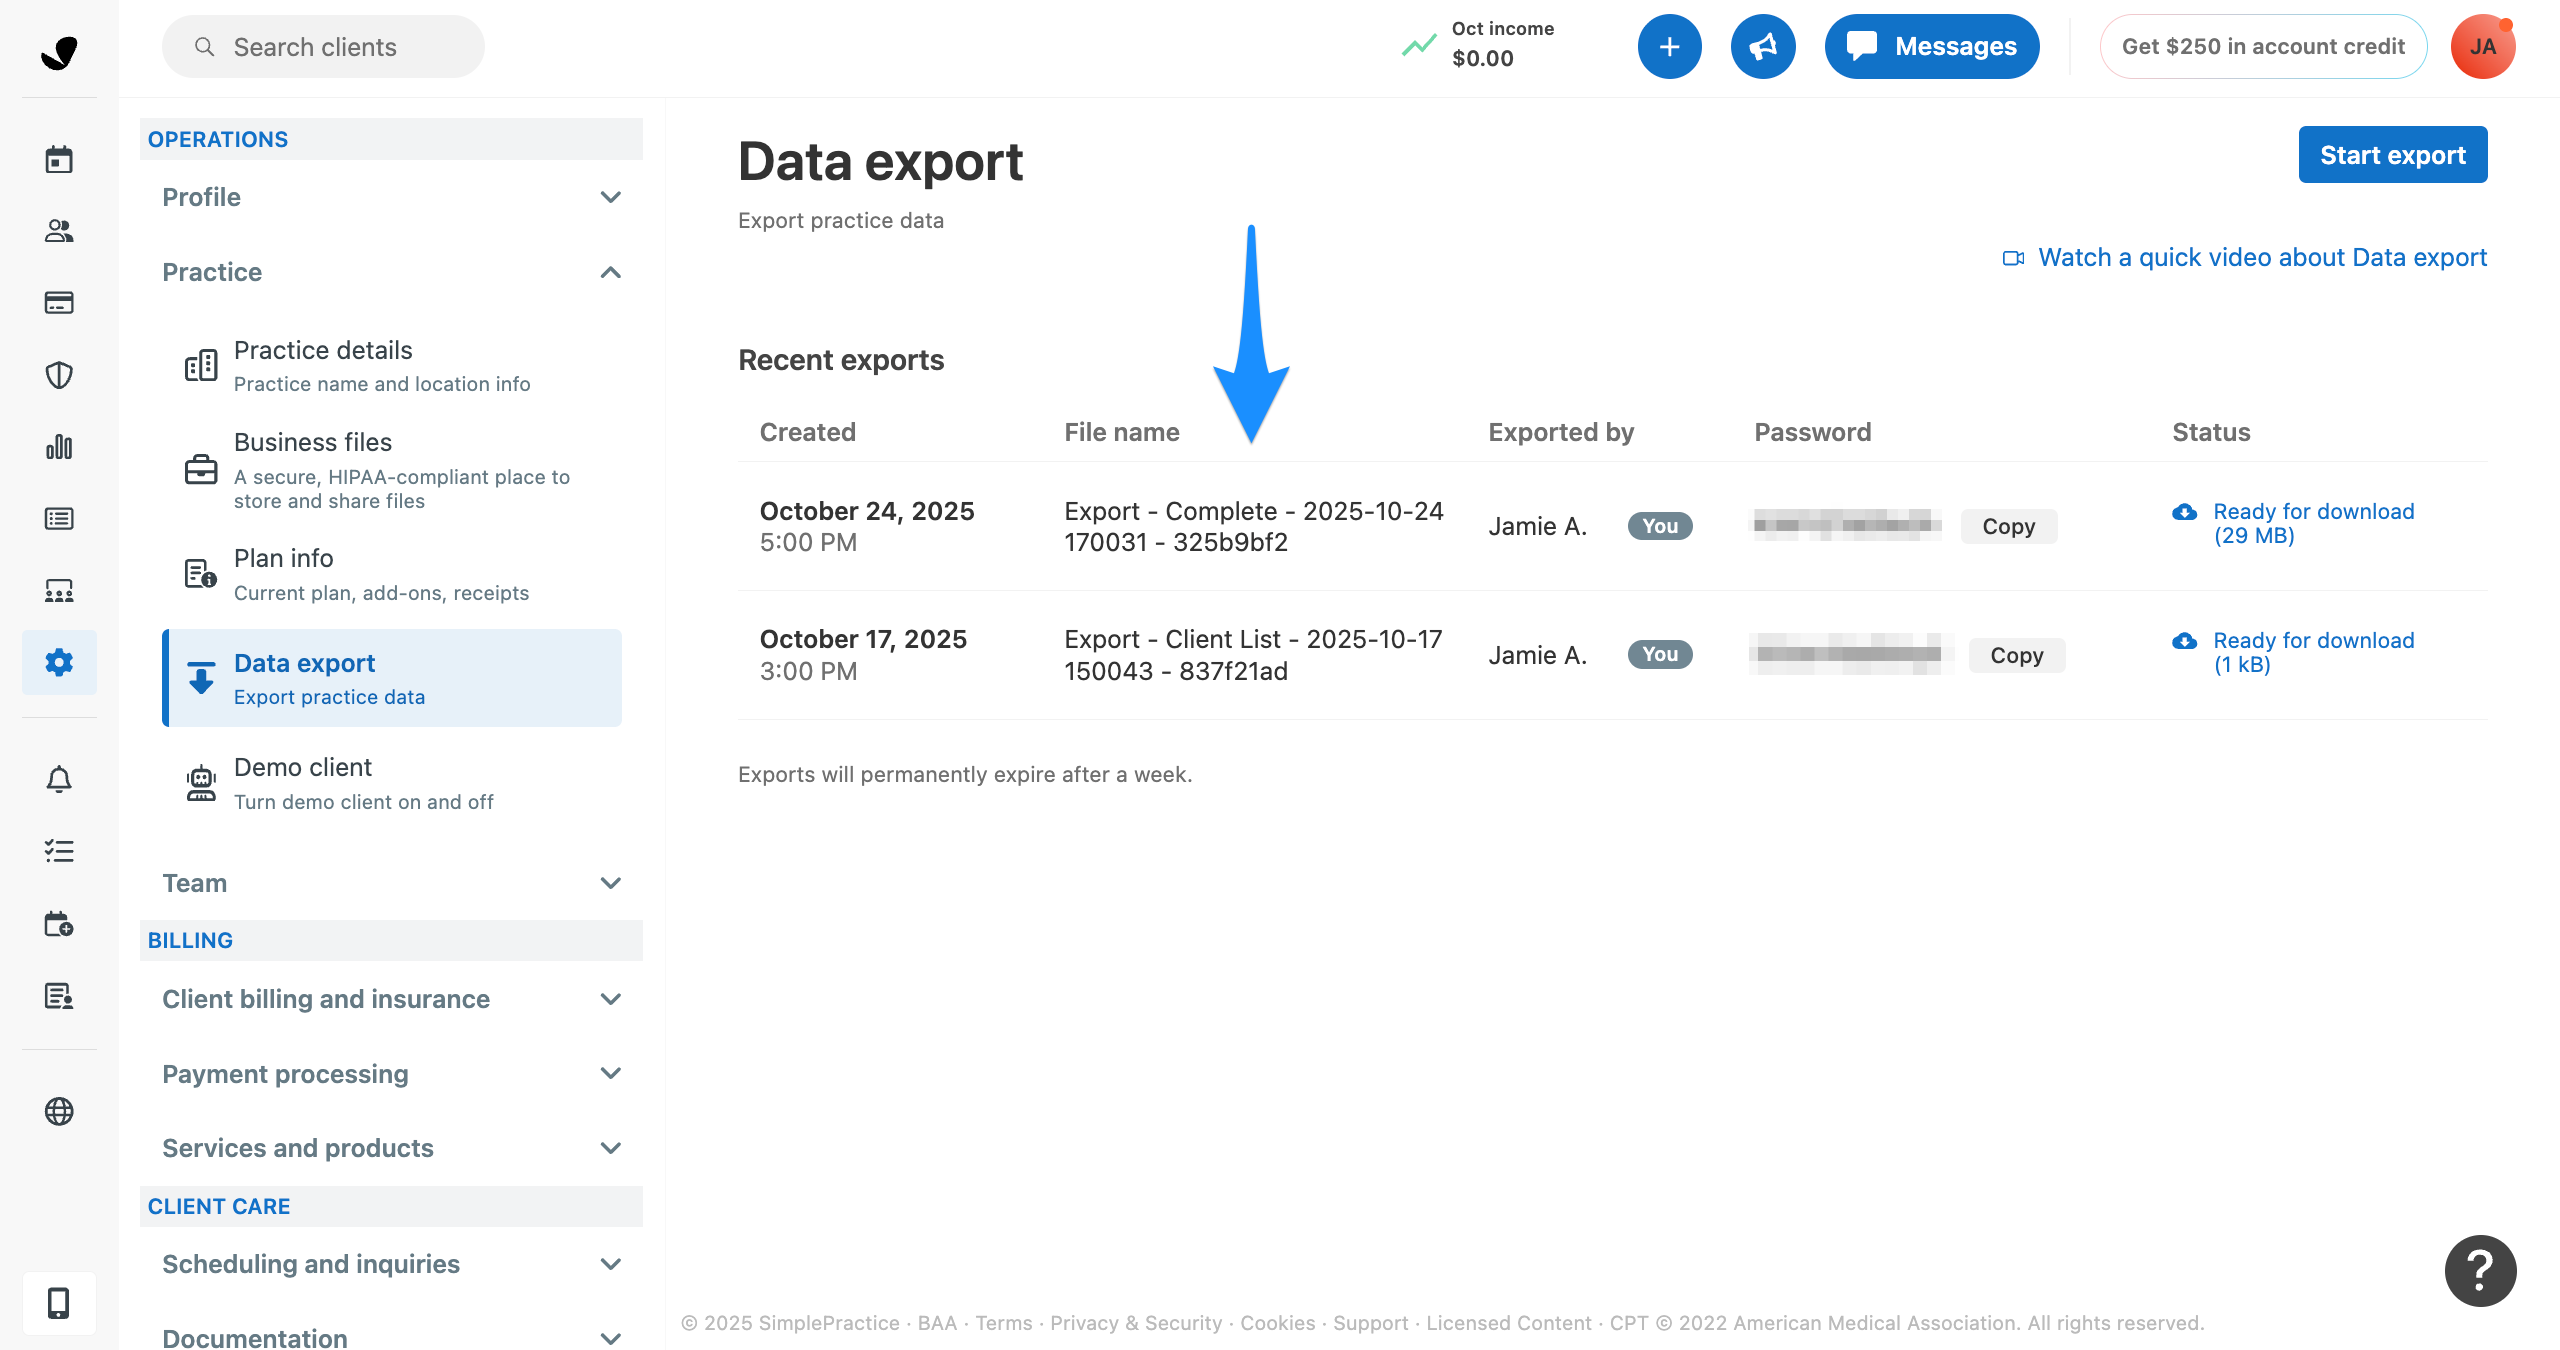Copy password for October 24 export
The image size is (2560, 1350).
(x=2008, y=526)
